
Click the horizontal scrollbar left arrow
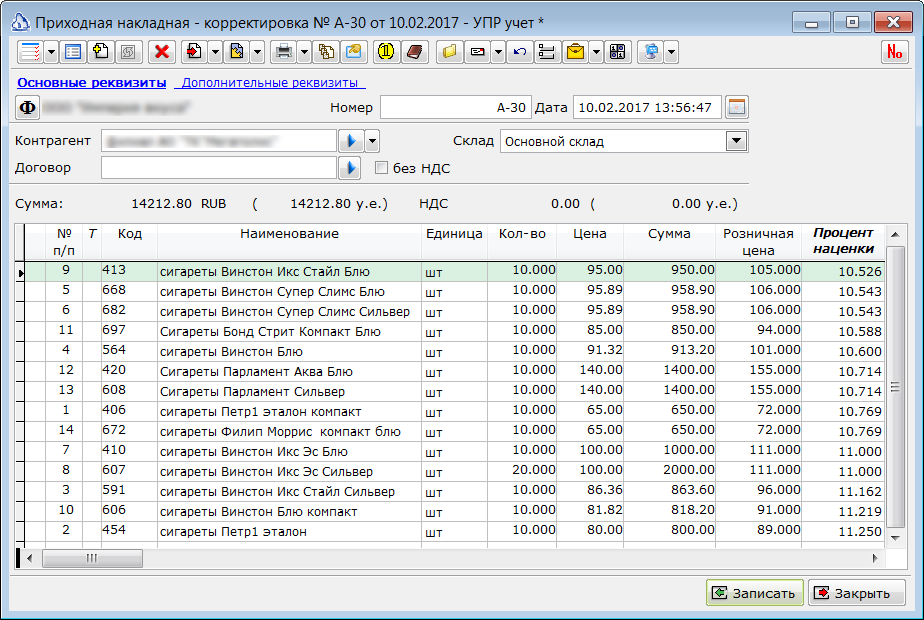pyautogui.click(x=29, y=558)
